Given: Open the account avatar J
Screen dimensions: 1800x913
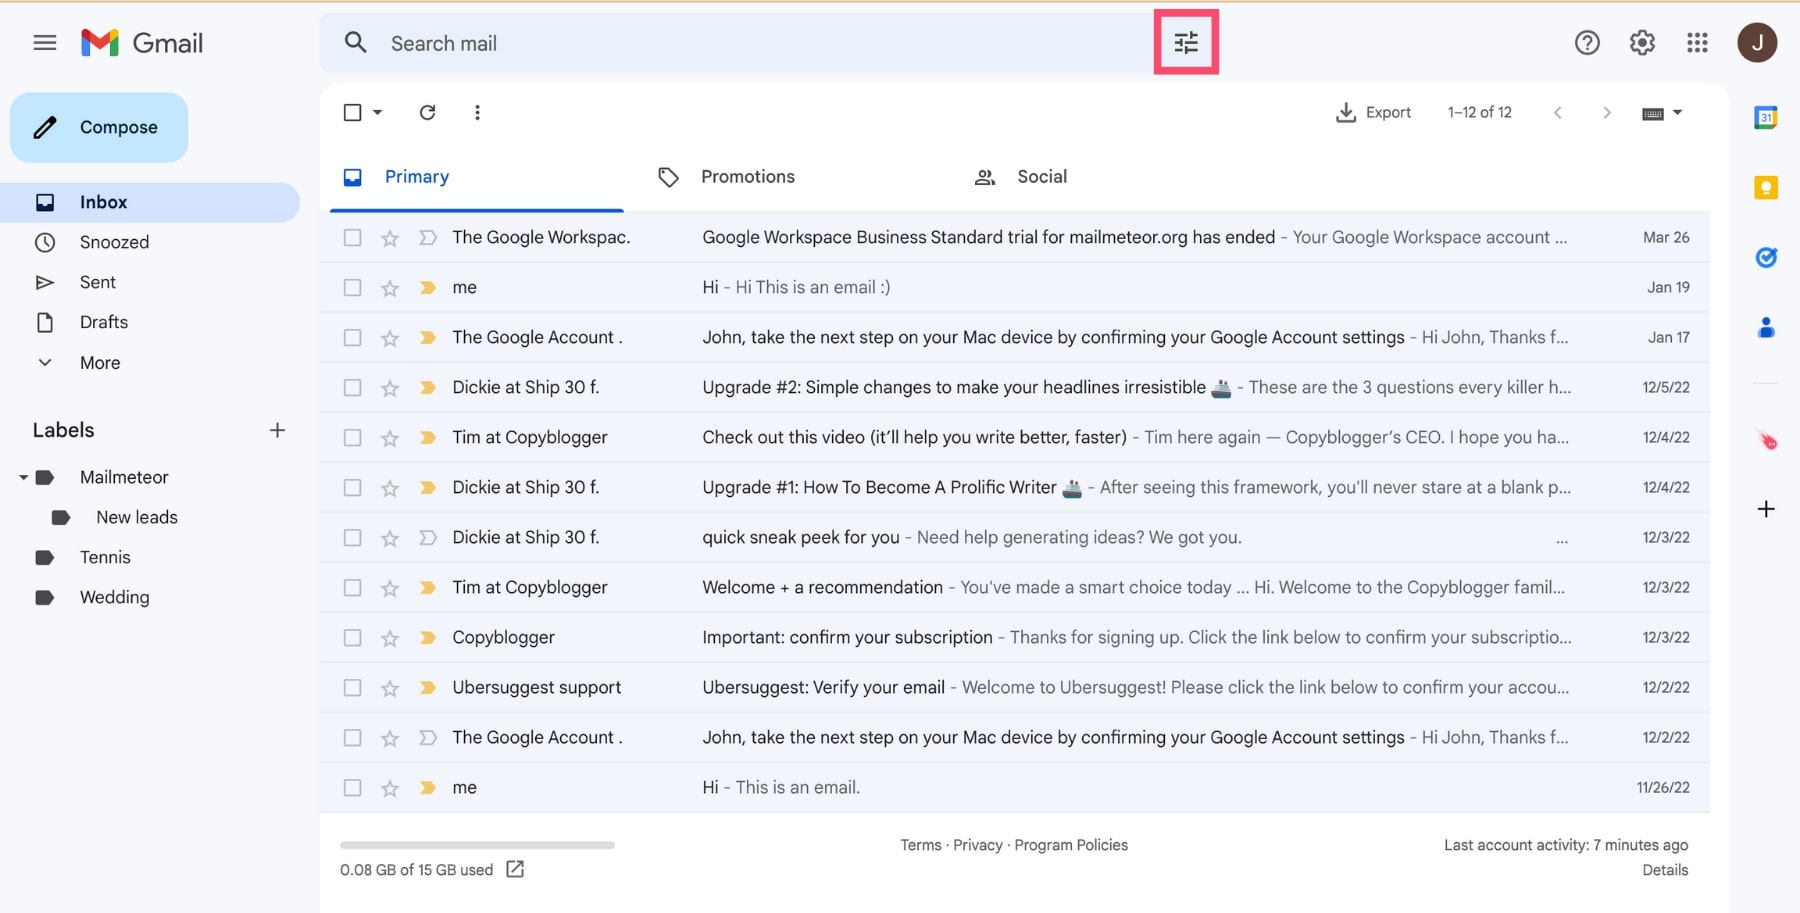Looking at the screenshot, I should [x=1757, y=43].
